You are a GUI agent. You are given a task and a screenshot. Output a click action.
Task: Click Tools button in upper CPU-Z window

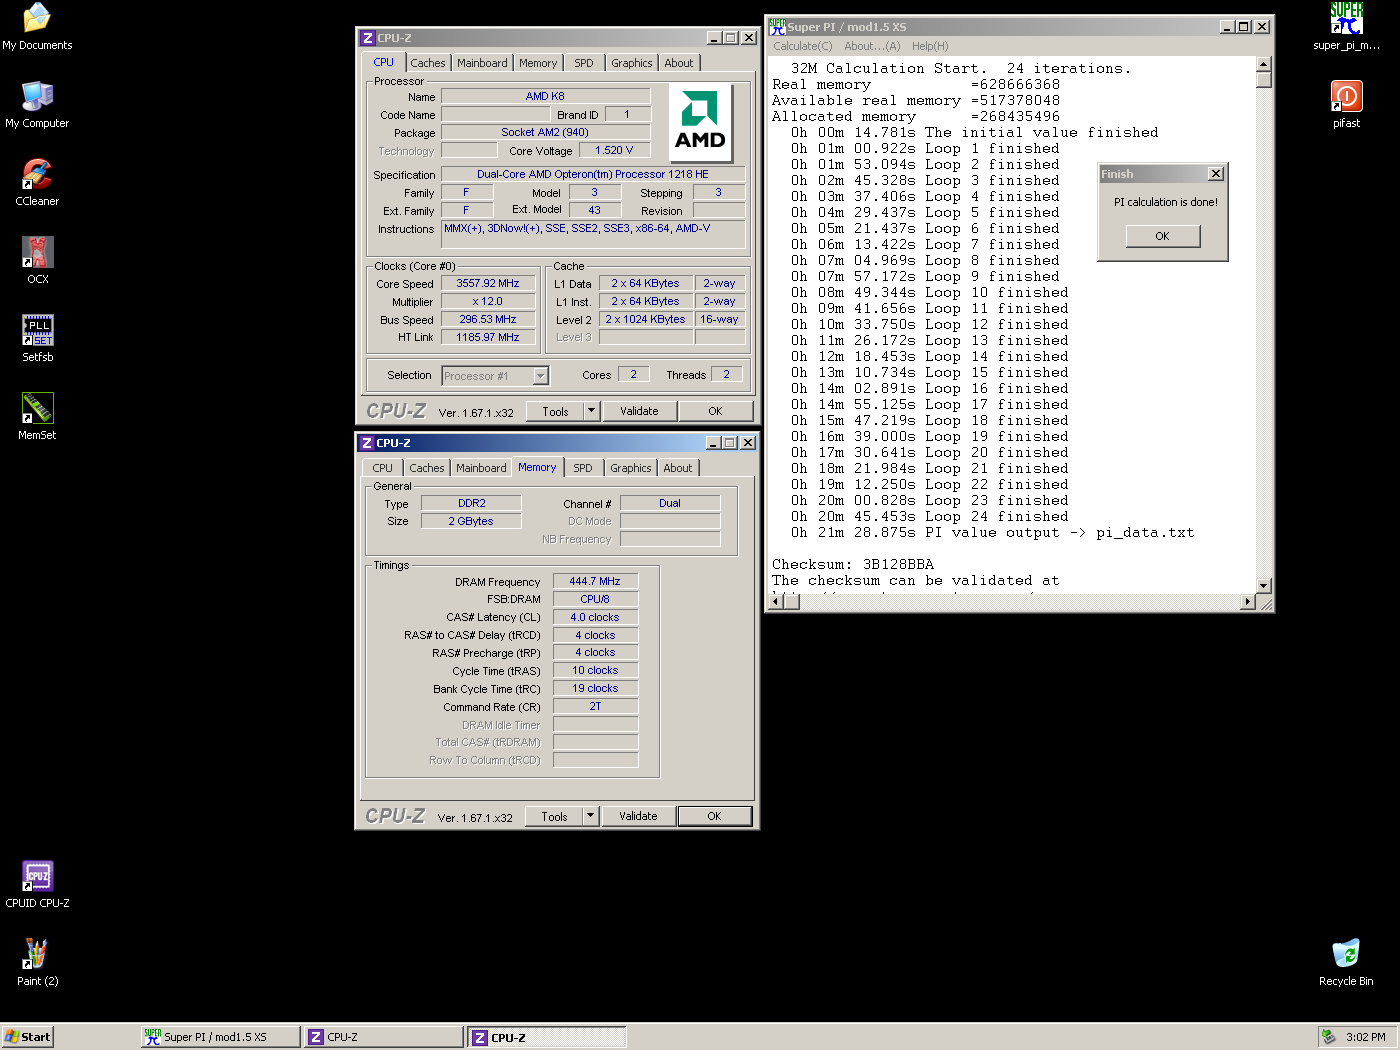[555, 411]
